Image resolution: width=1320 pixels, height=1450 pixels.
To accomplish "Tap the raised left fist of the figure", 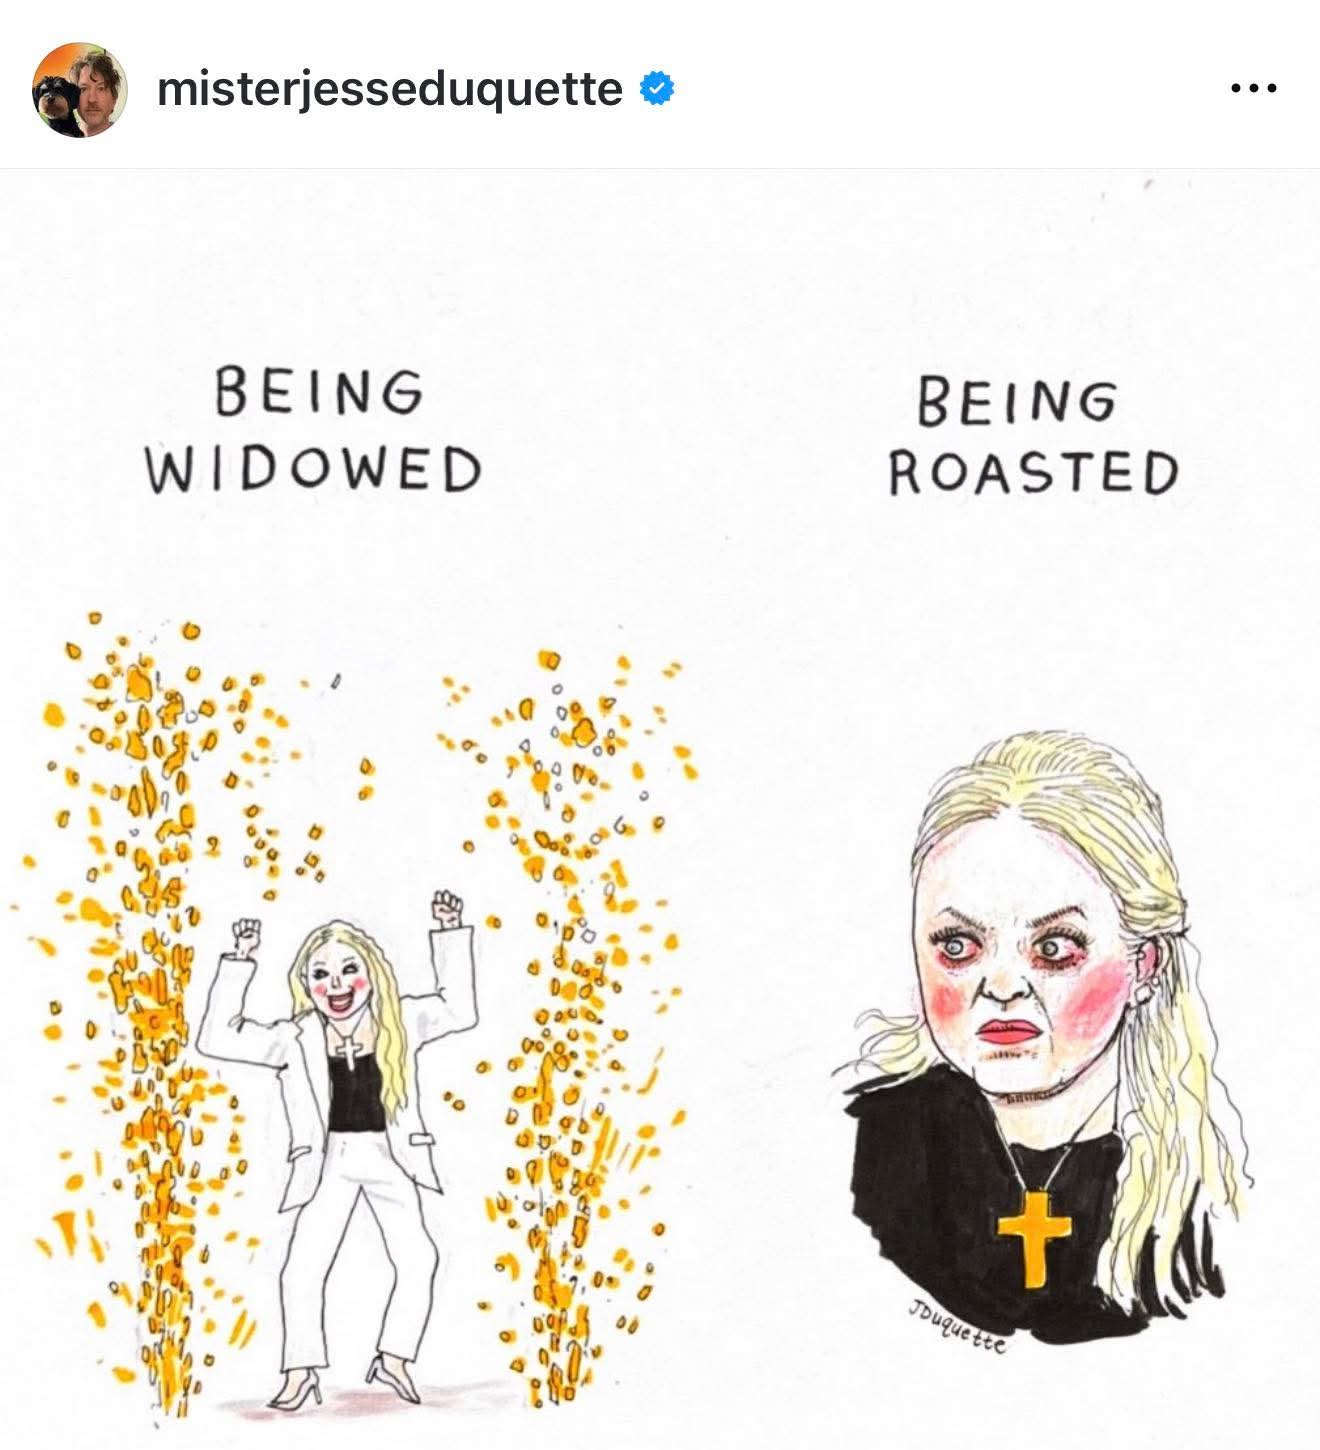I will [x=245, y=933].
